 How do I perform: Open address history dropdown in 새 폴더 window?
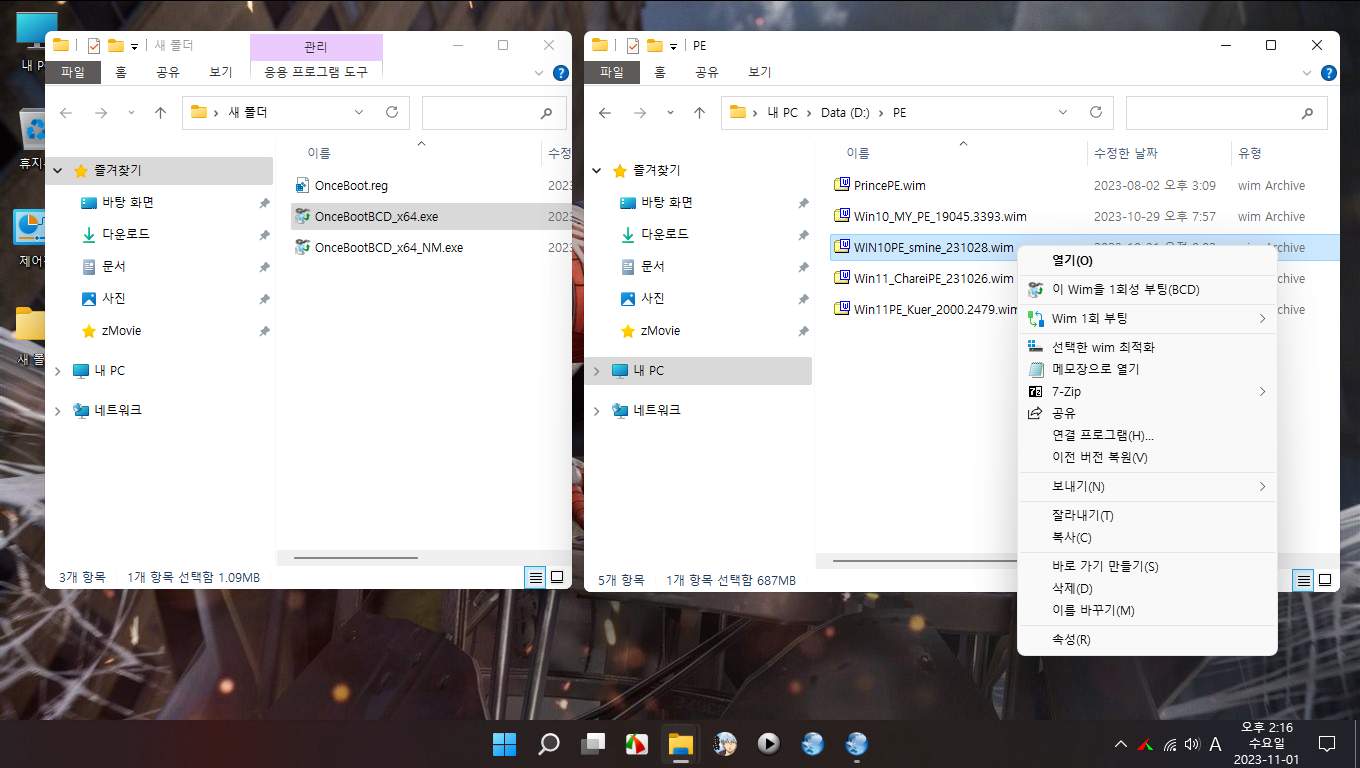(359, 113)
